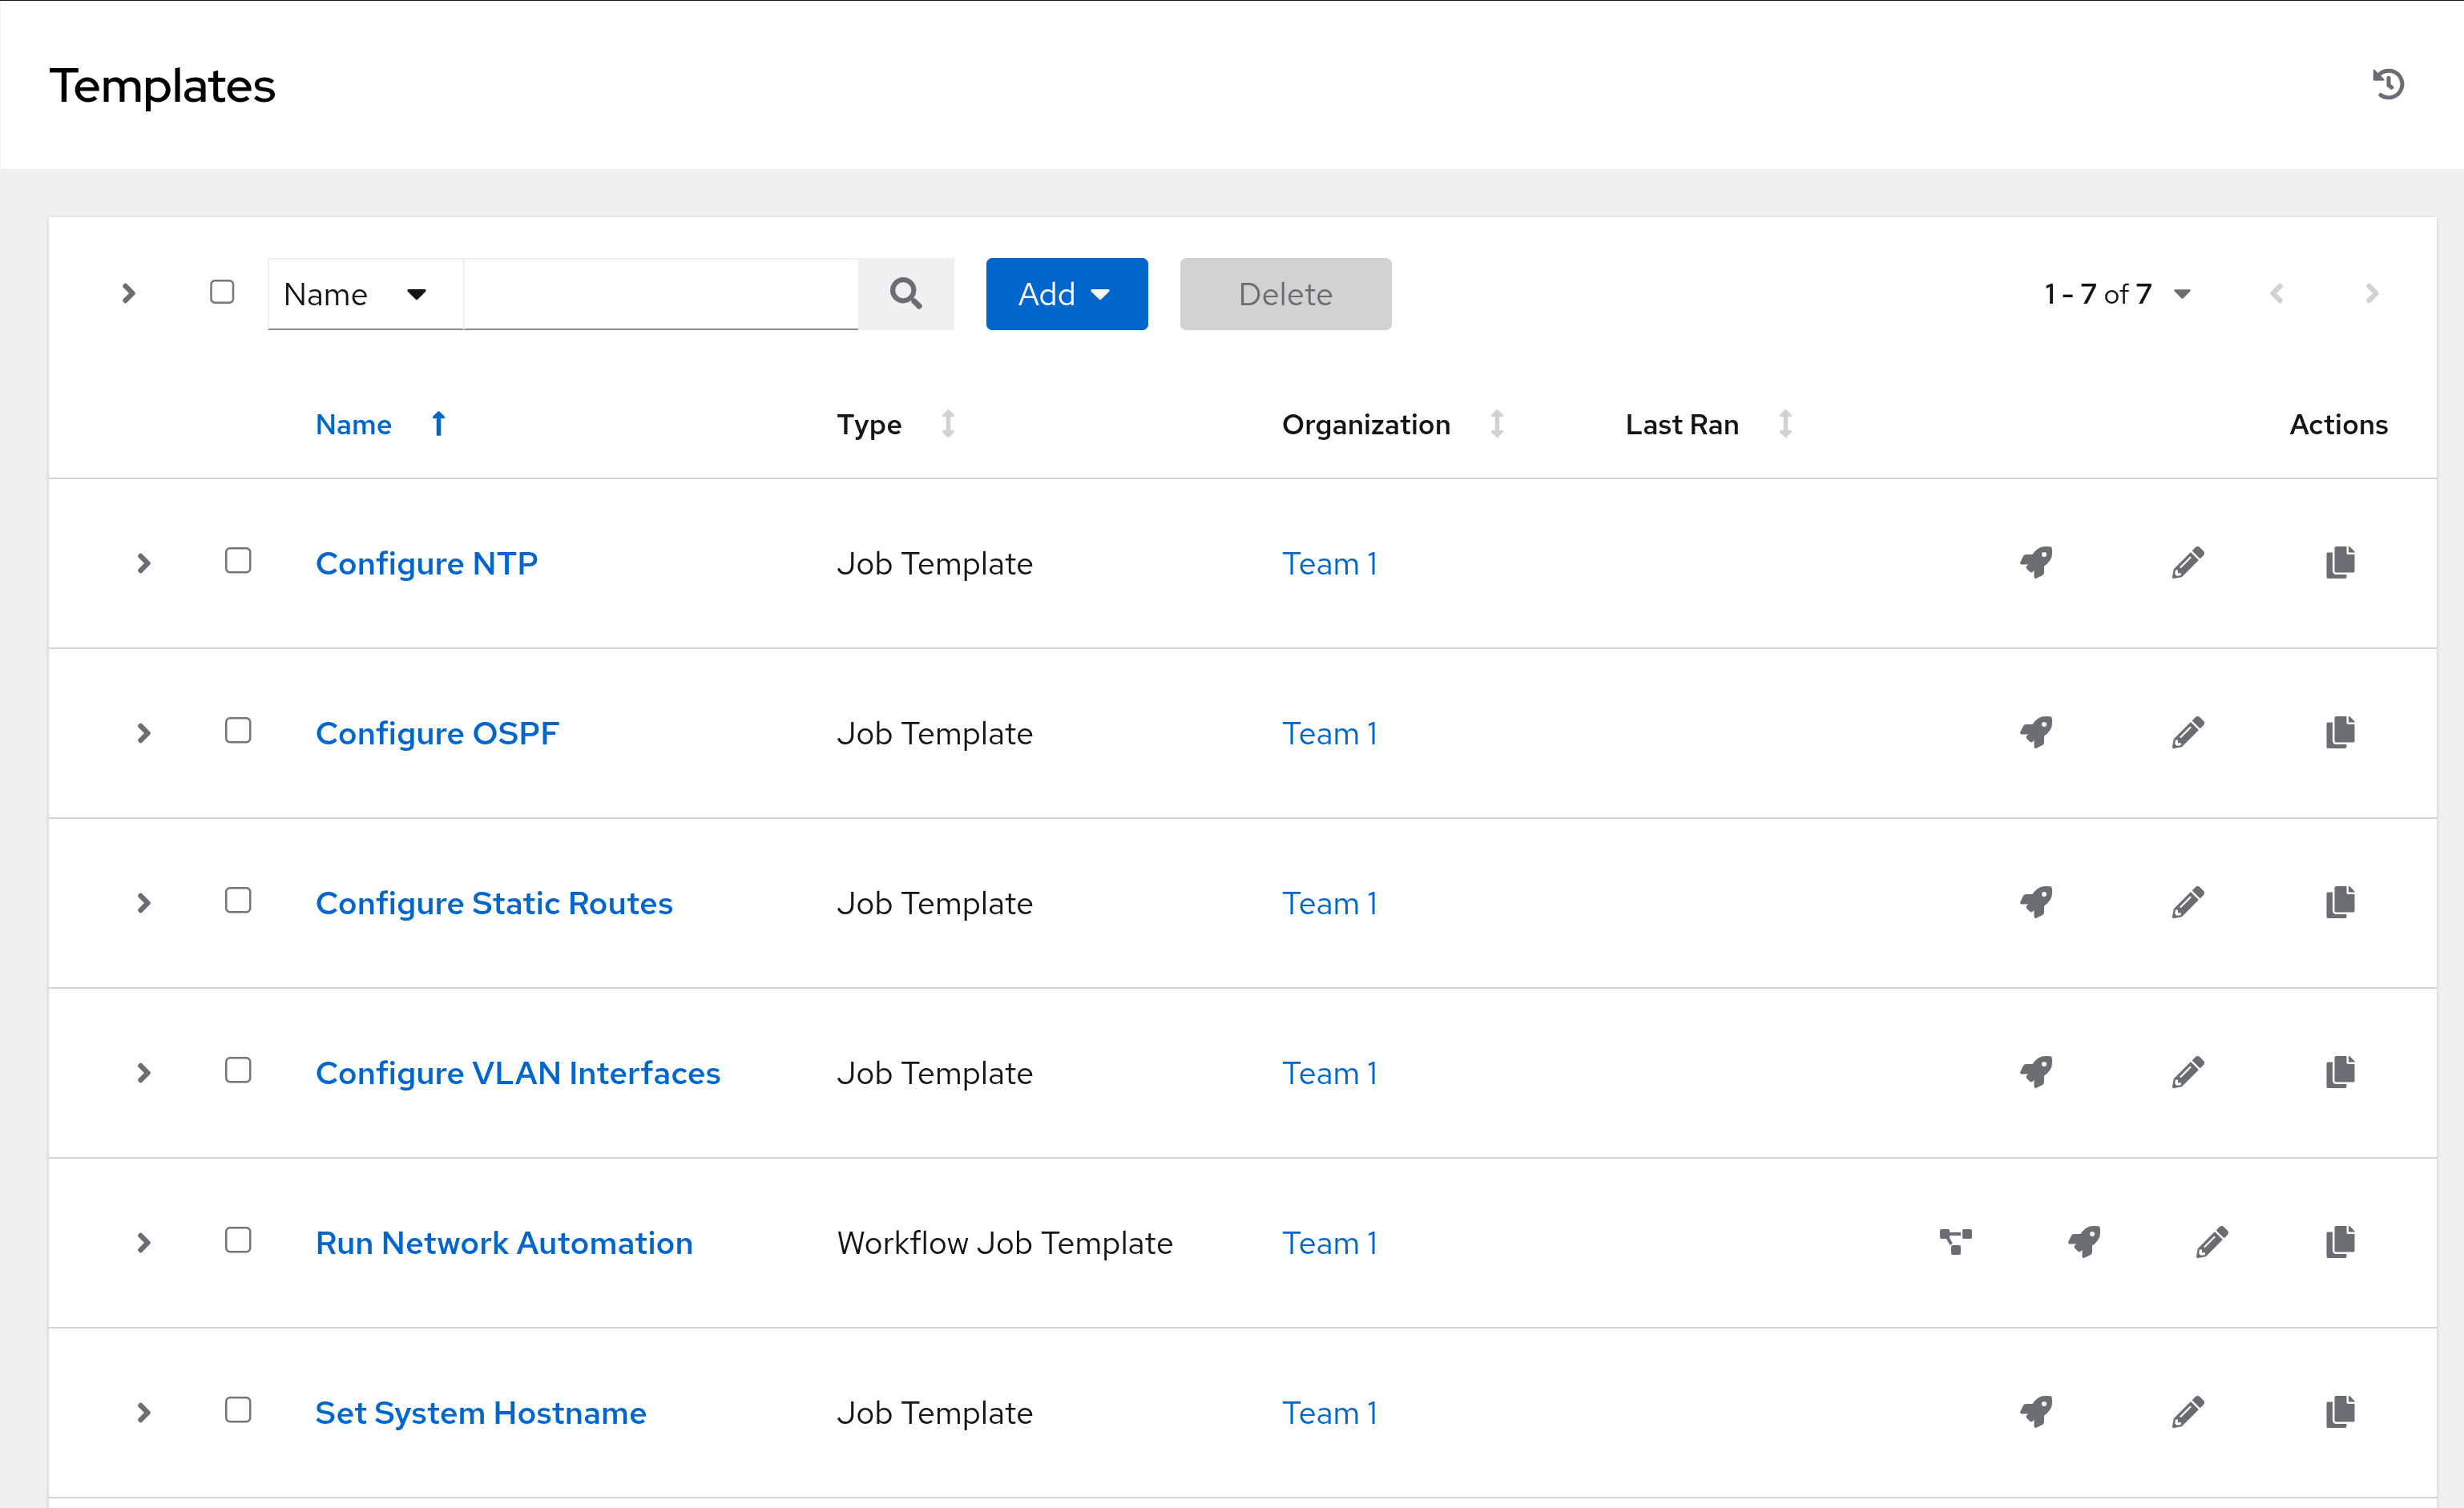
Task: Open items-per-page dropdown 1 - 7 of 7
Action: (2117, 294)
